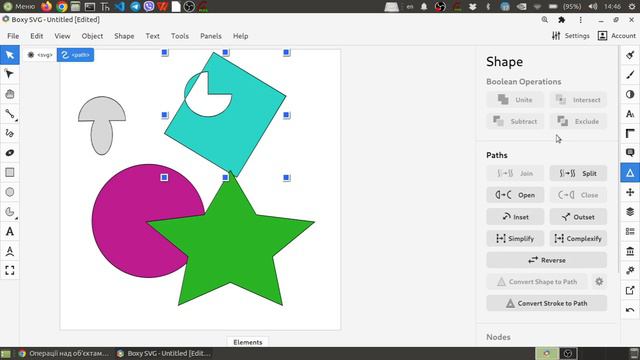This screenshot has width=640, height=360.
Task: Open Settings
Action: click(x=571, y=36)
